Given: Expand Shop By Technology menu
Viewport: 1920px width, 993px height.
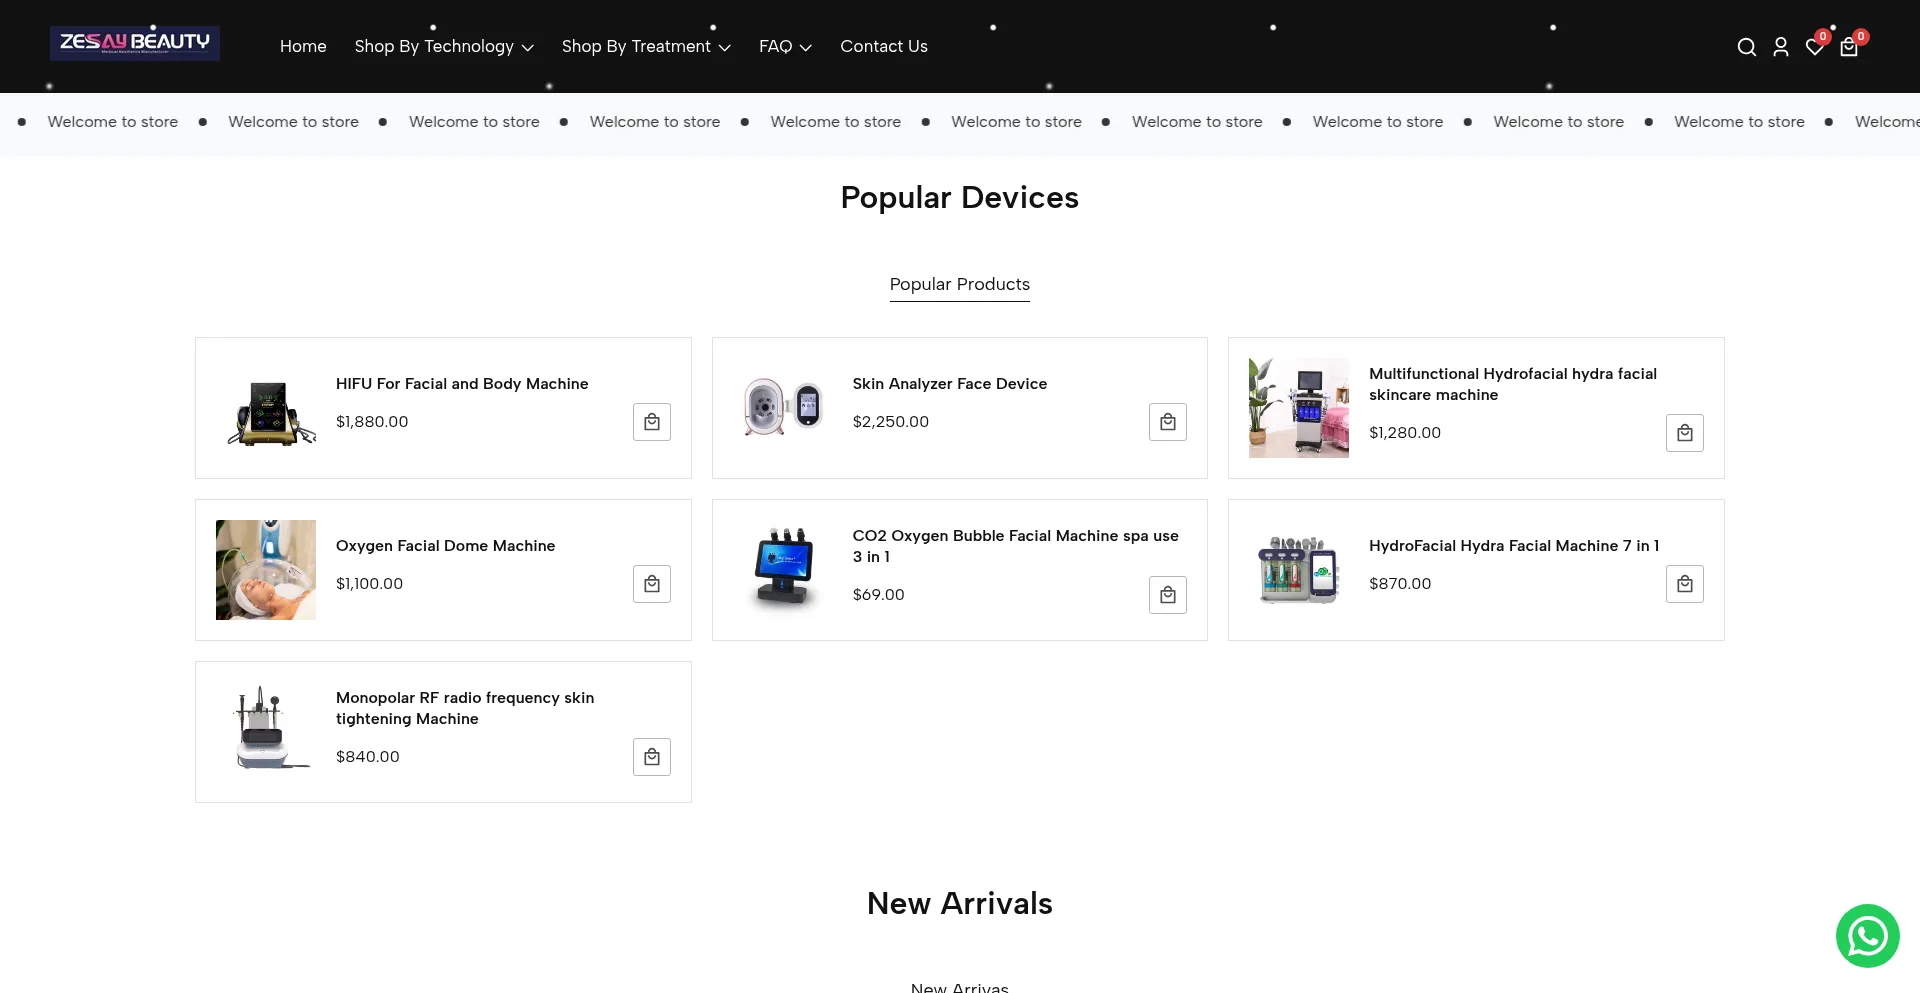Looking at the screenshot, I should (444, 46).
